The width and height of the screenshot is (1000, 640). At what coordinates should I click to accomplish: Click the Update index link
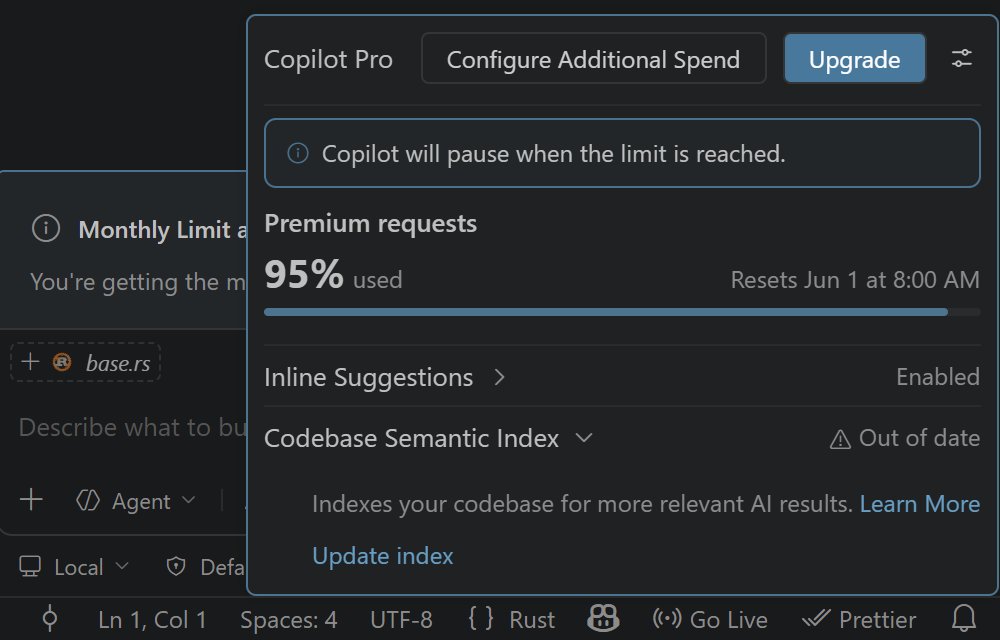point(383,556)
